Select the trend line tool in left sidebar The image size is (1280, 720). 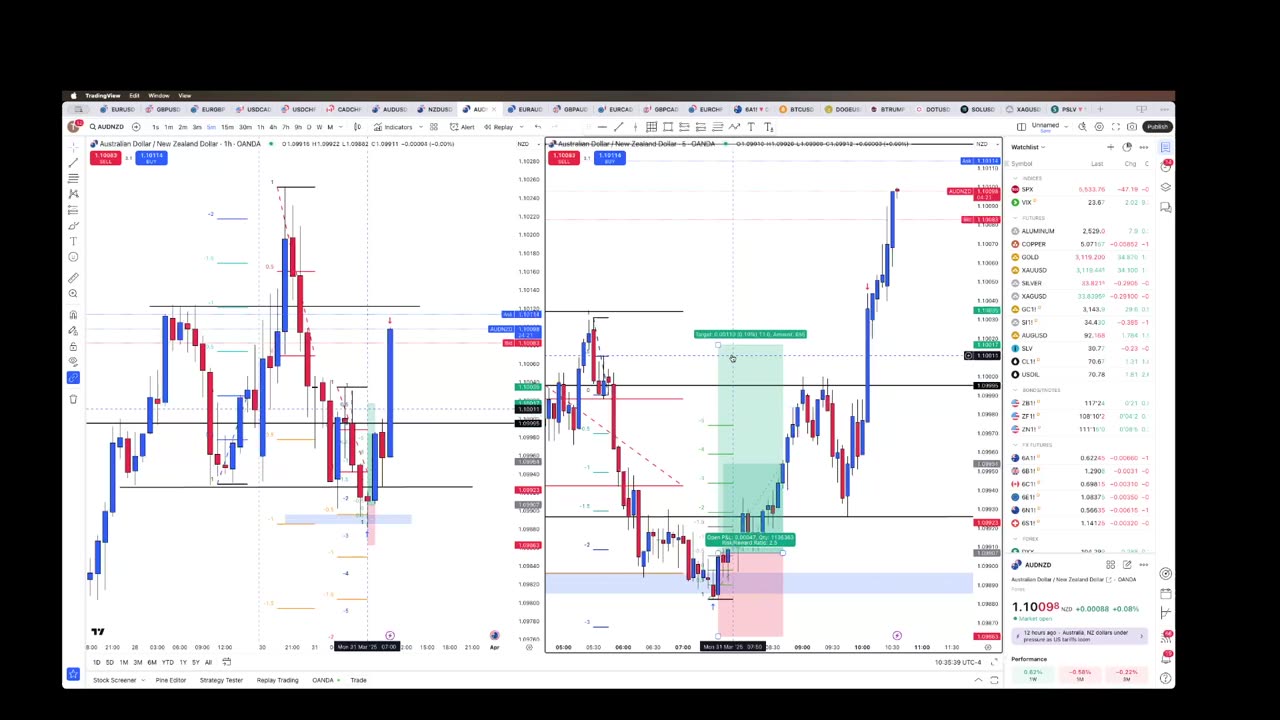coord(73,162)
